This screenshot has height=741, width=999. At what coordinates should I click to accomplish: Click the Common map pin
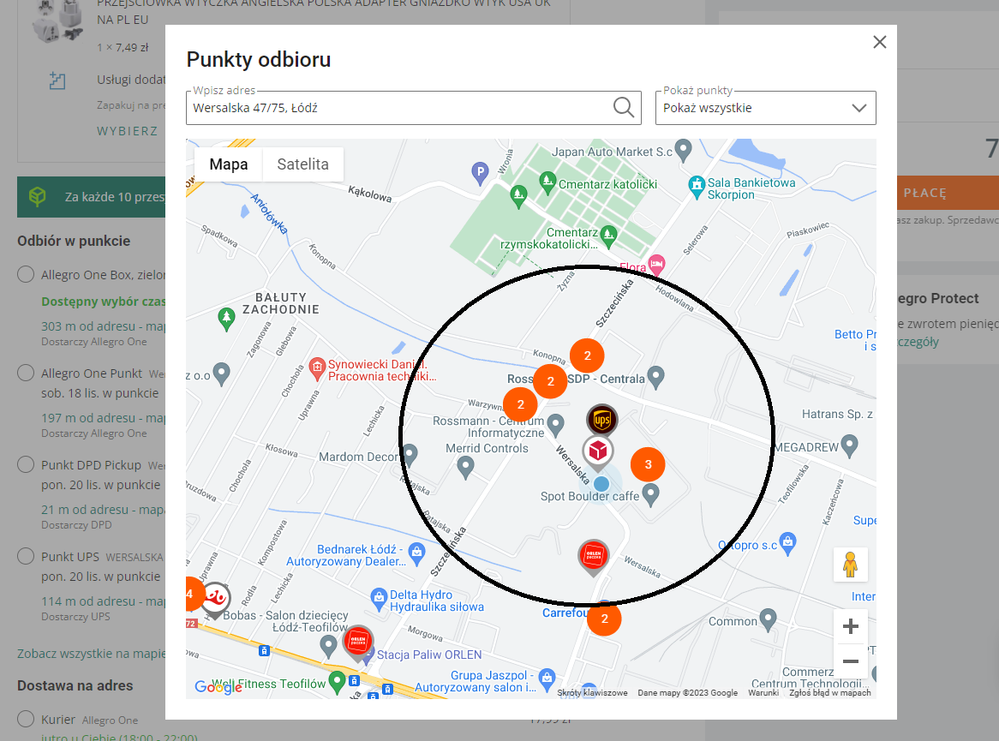pyautogui.click(x=768, y=620)
